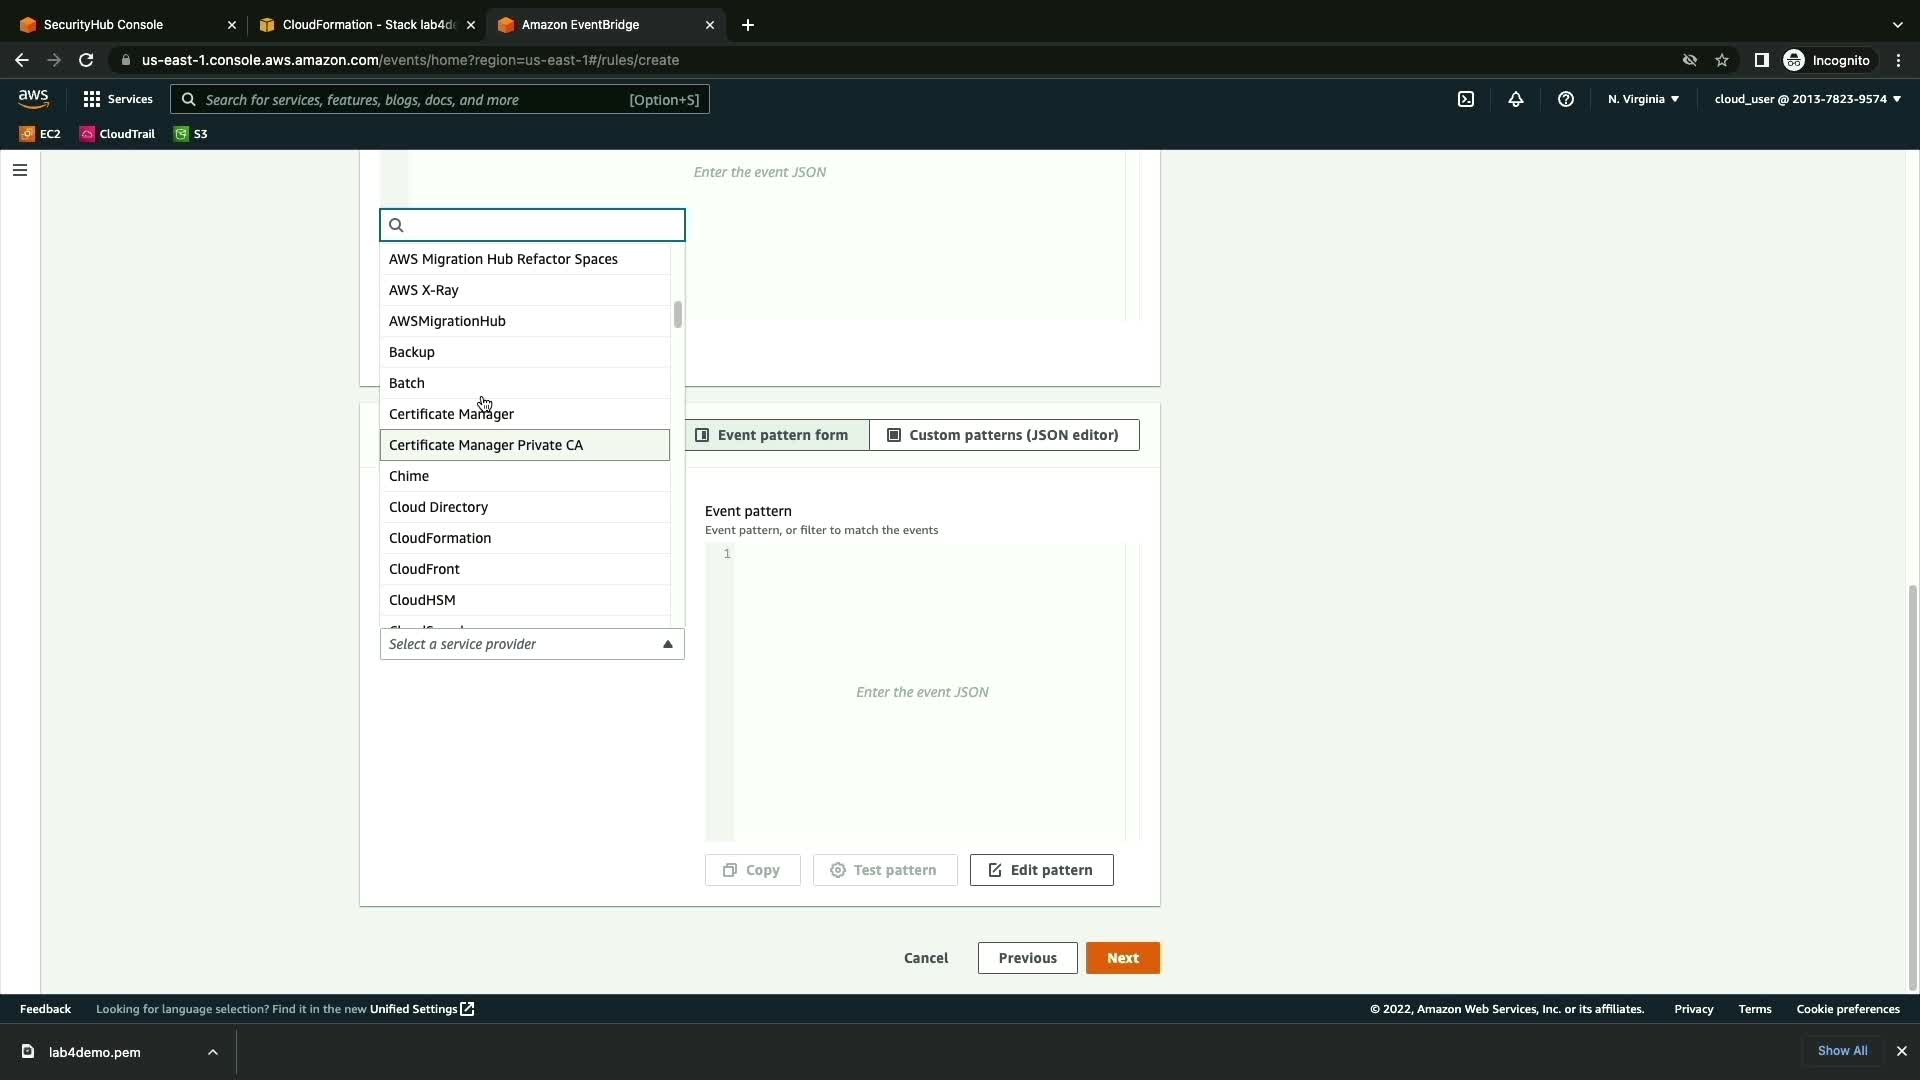Image resolution: width=1920 pixels, height=1080 pixels.
Task: Open the notifications bell
Action: click(1516, 99)
